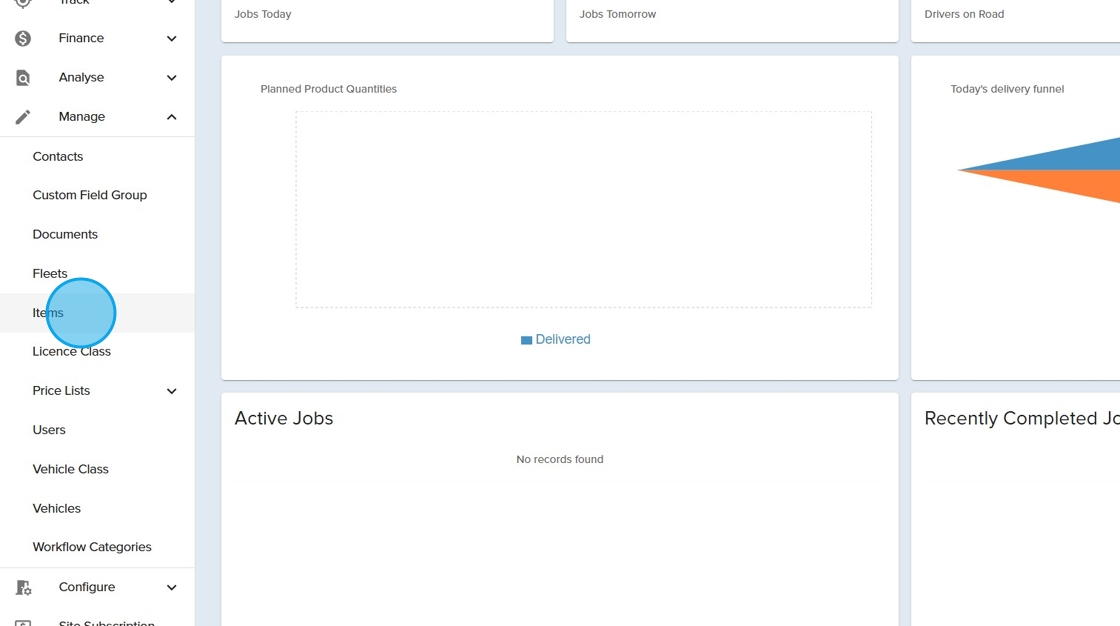Viewport: 1120px width, 626px height.
Task: Expand the Price Lists submenu chevron
Action: click(171, 391)
